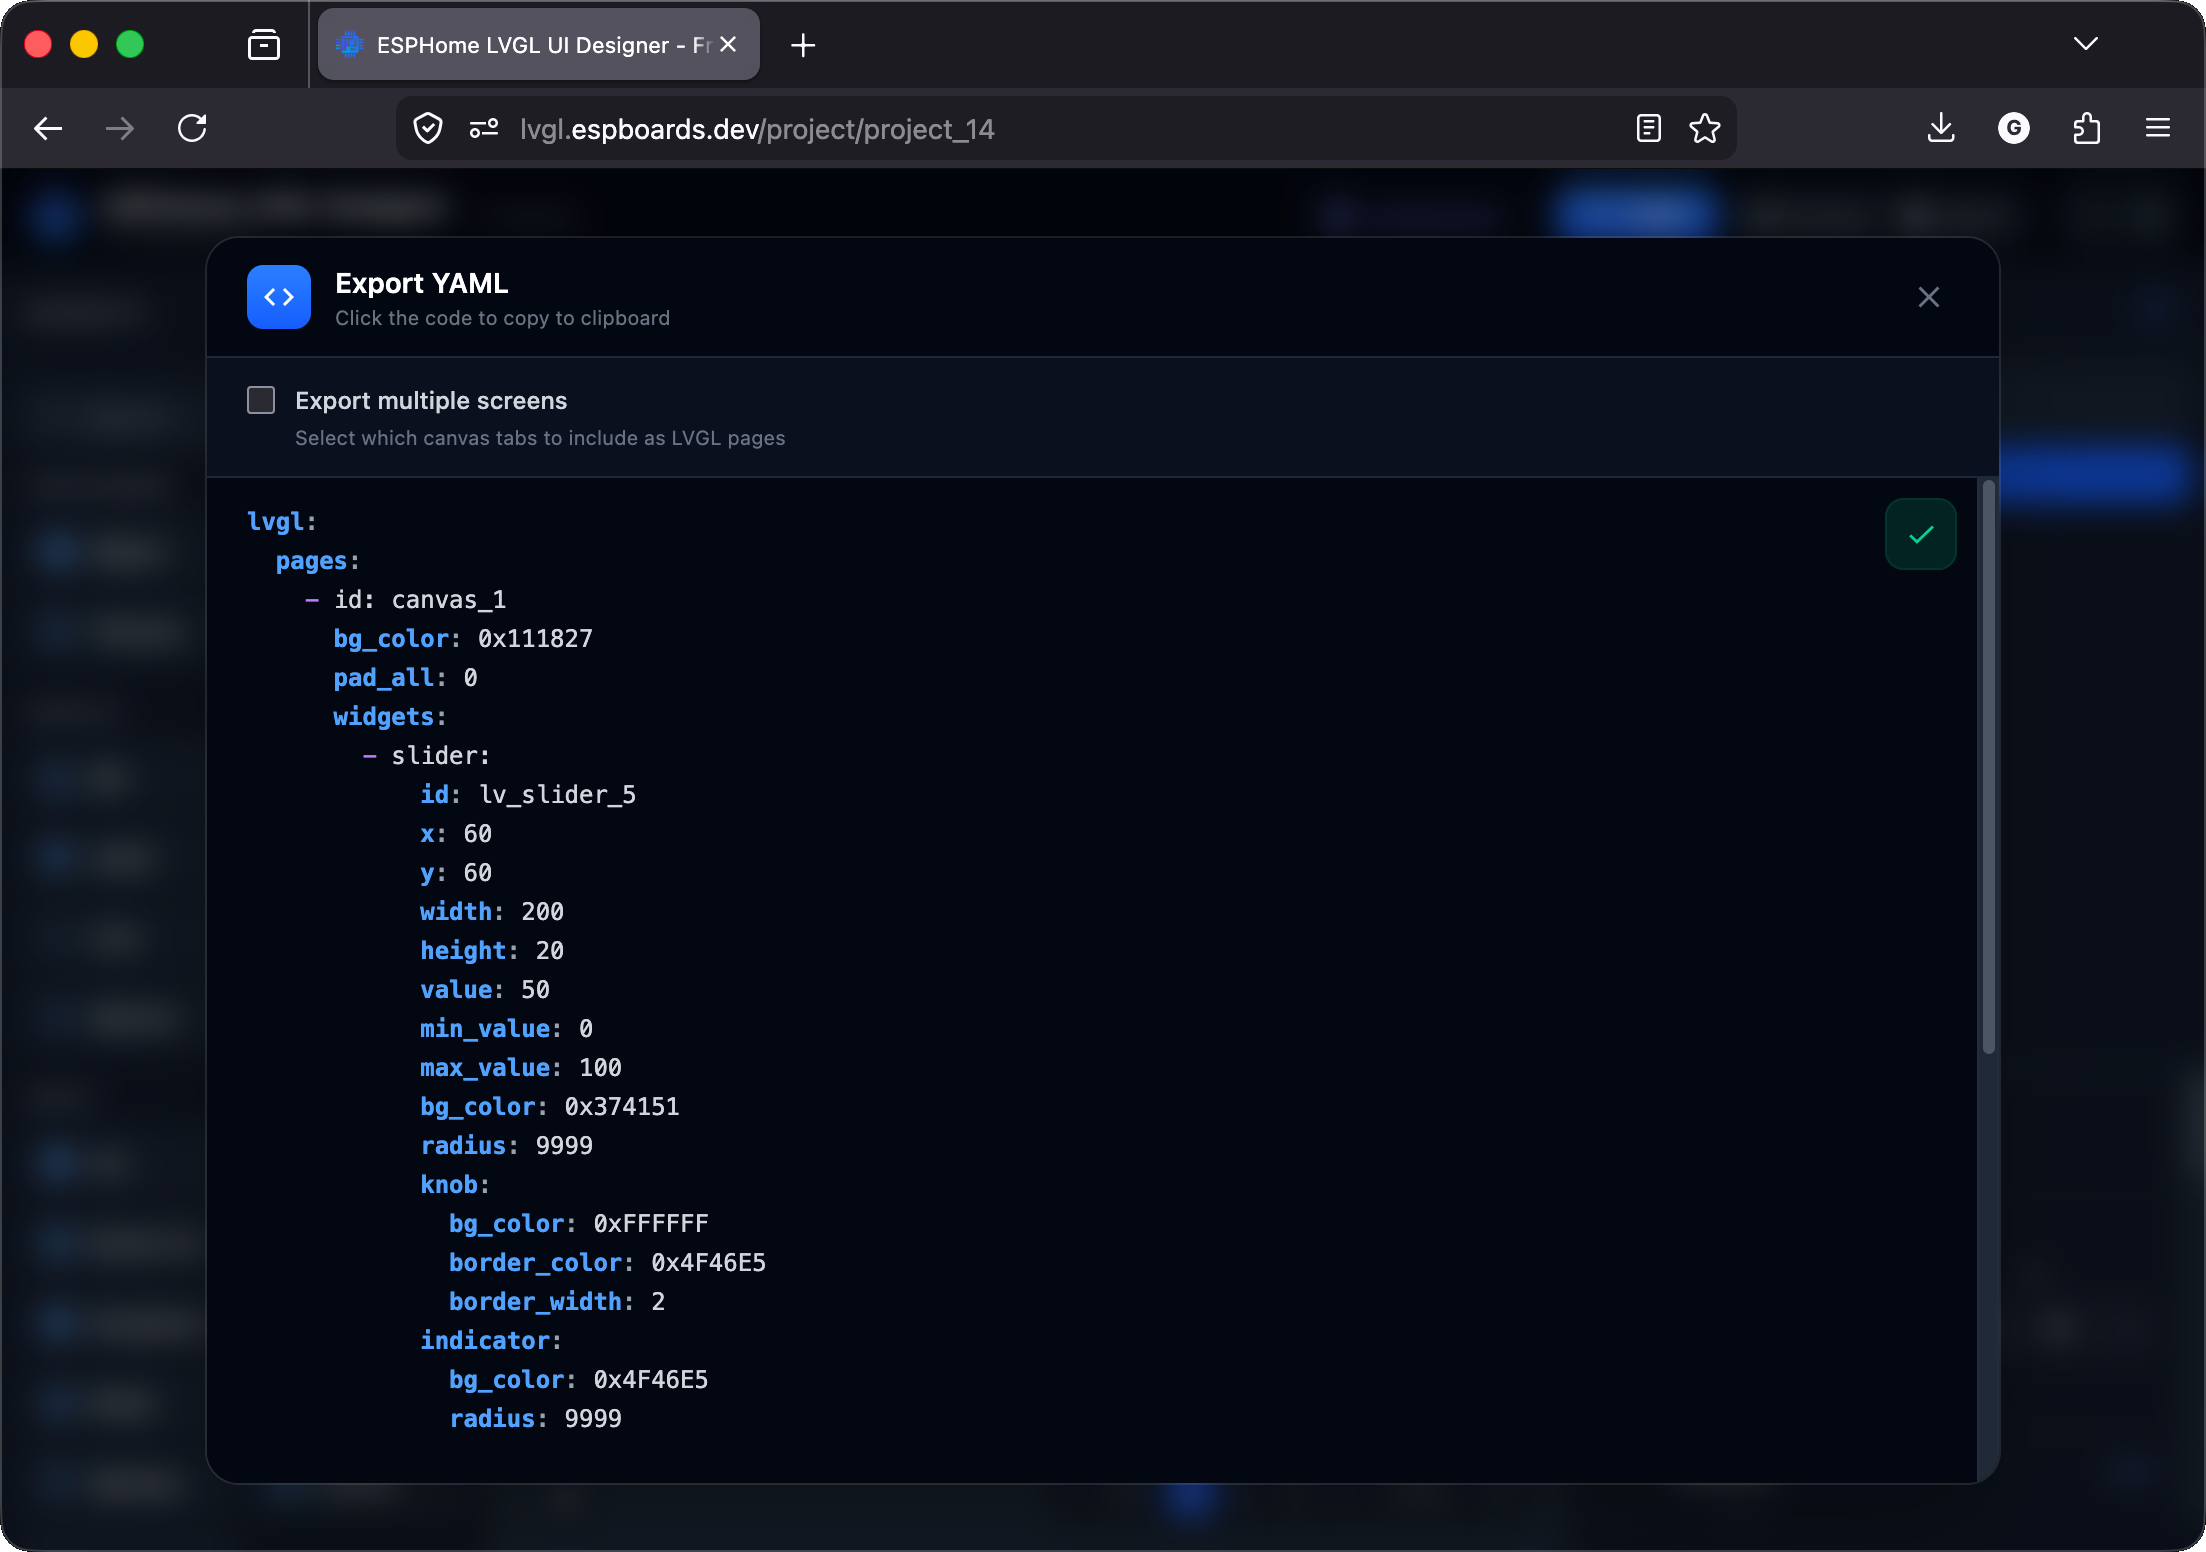Click the bg_color: 0xFFFFFF line
The width and height of the screenshot is (2206, 1552).
click(x=579, y=1223)
